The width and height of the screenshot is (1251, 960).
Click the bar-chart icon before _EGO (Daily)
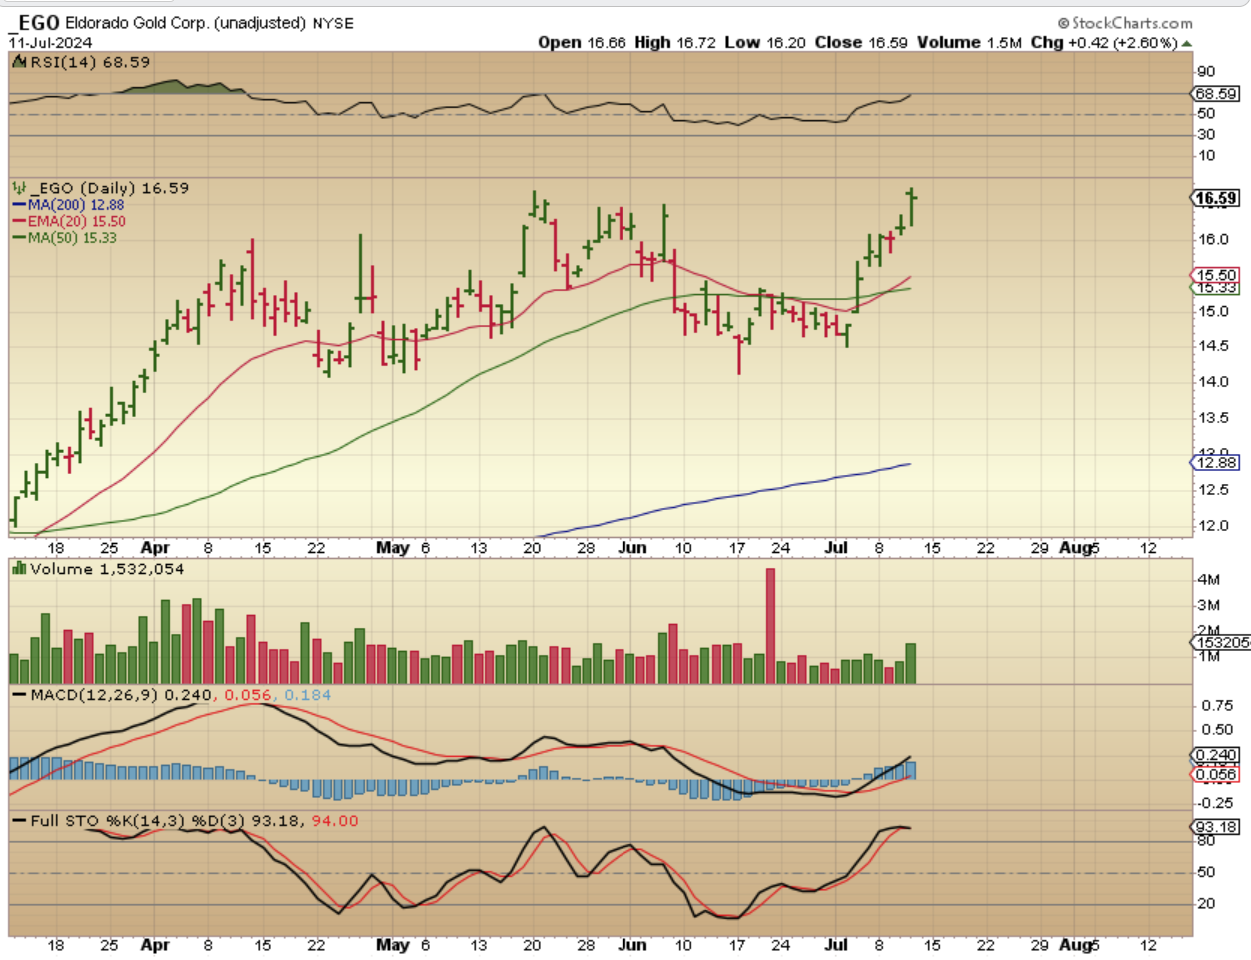click(x=18, y=188)
